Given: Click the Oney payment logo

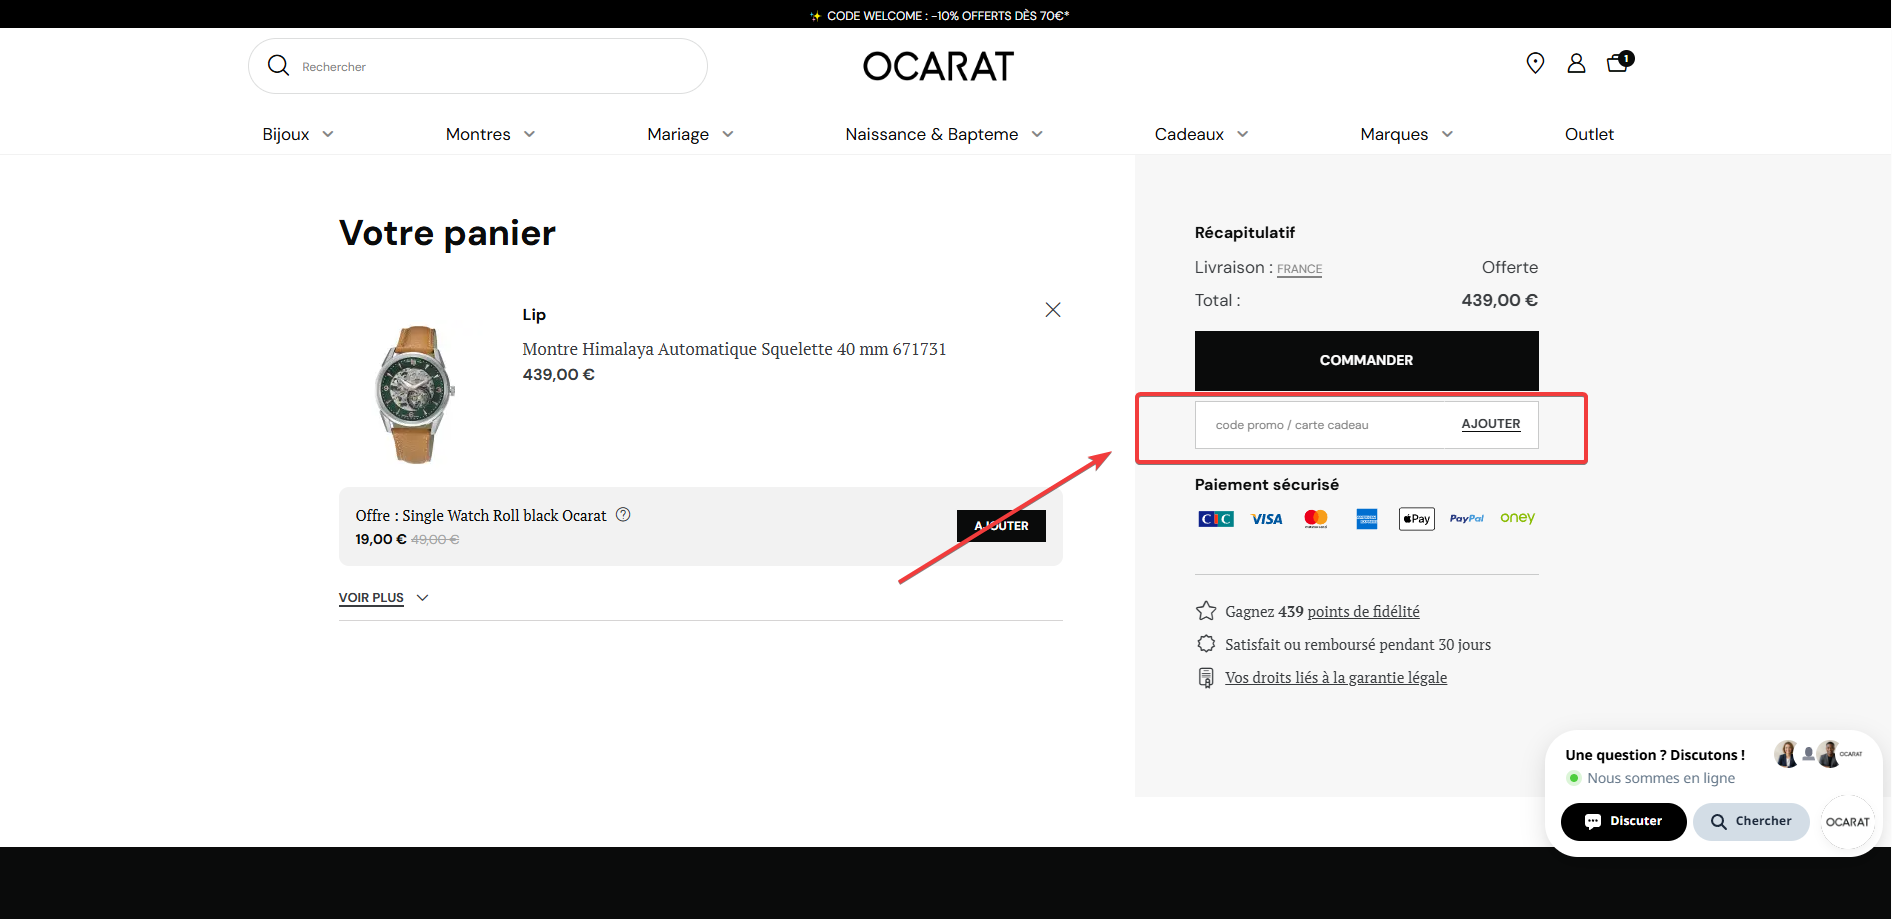Looking at the screenshot, I should 1517,518.
